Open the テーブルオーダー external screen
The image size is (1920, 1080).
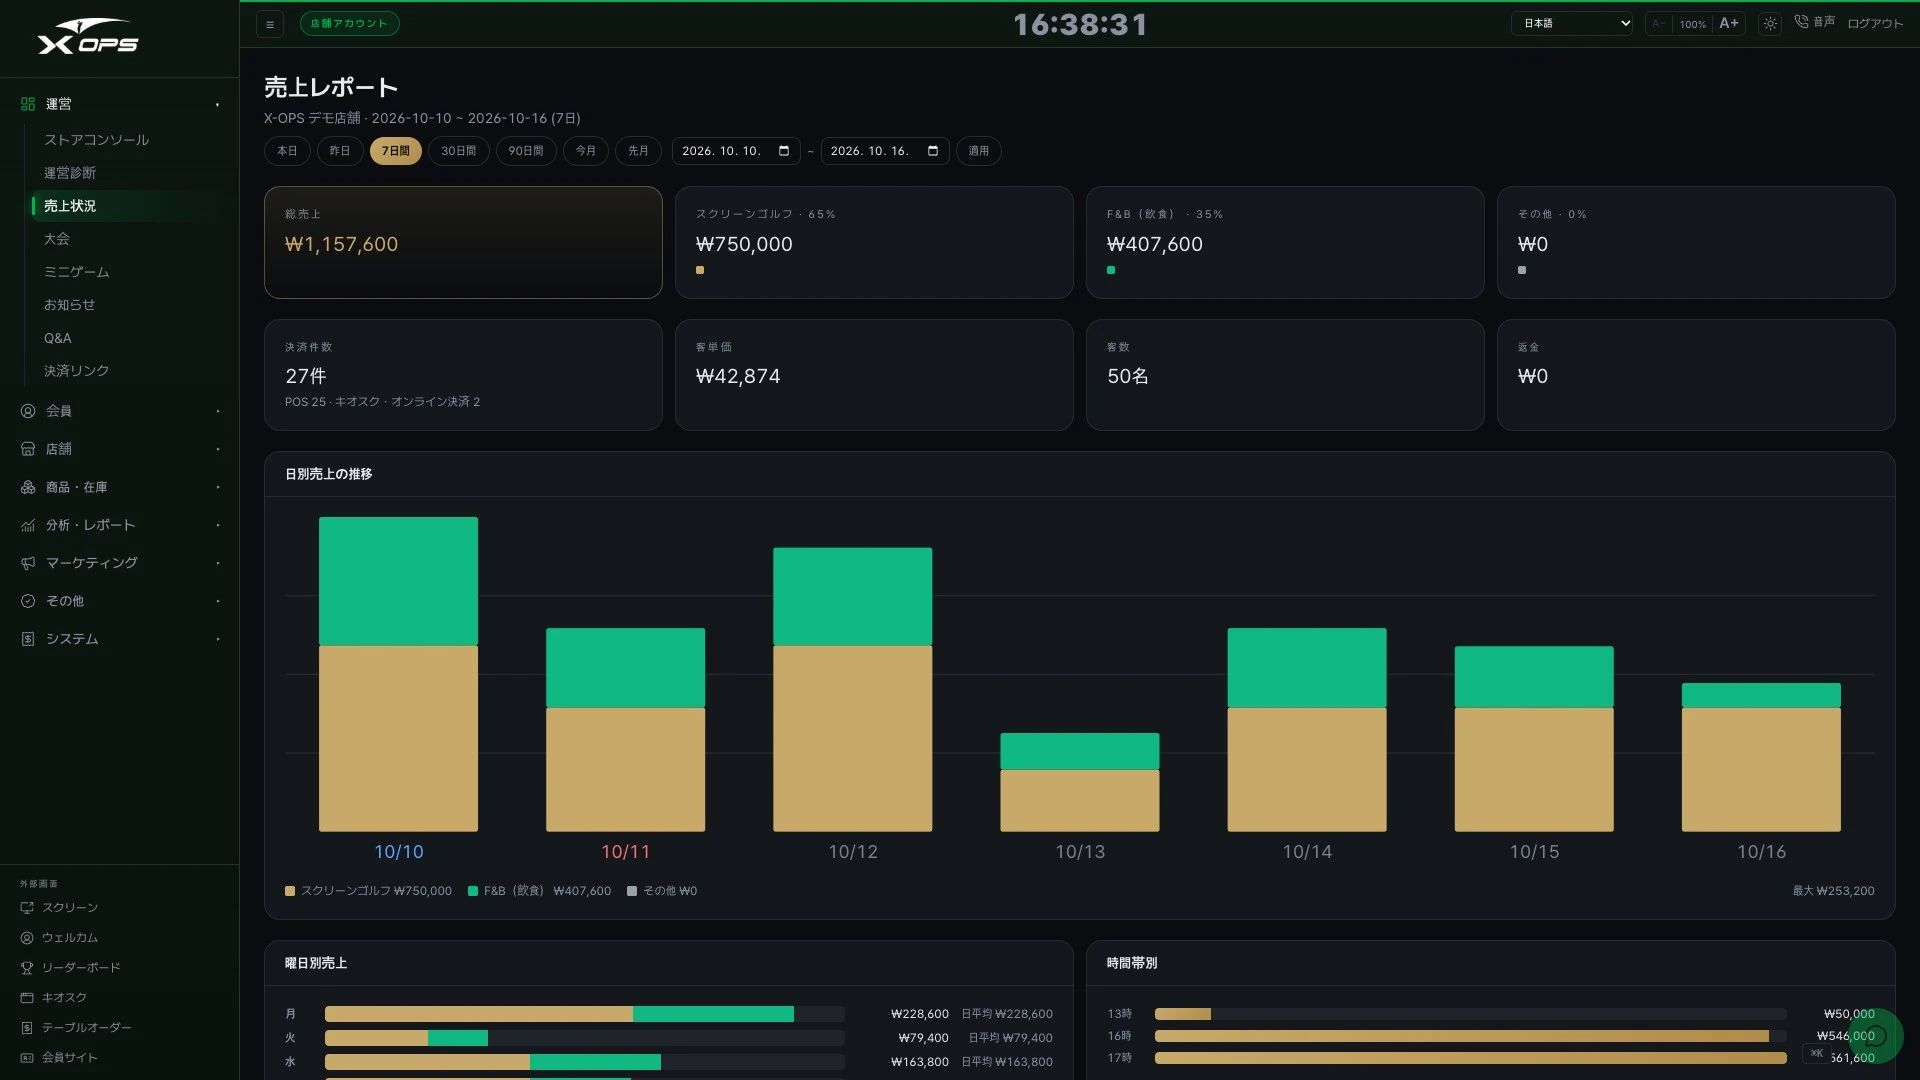(x=76, y=1027)
